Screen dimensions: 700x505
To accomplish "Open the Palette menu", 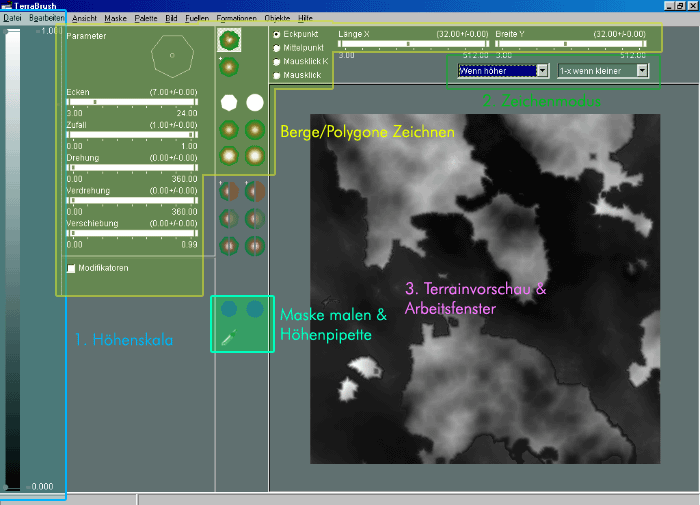I will (x=145, y=18).
